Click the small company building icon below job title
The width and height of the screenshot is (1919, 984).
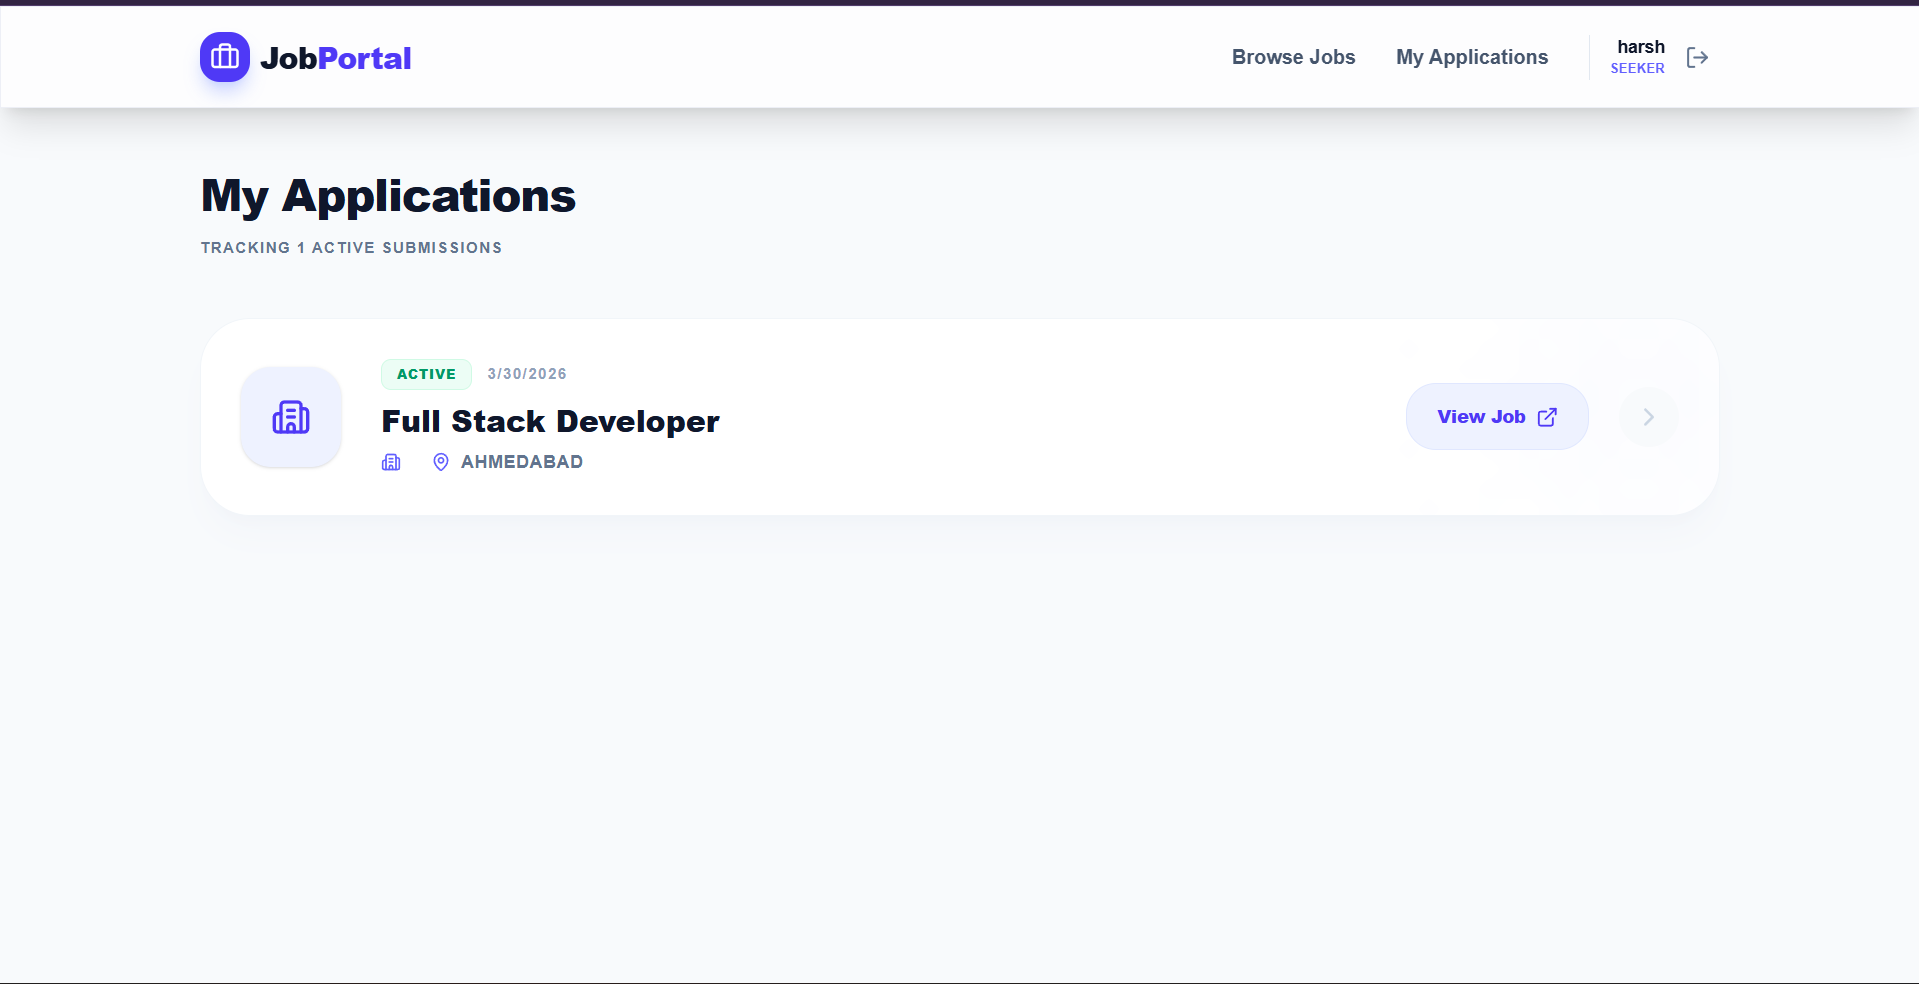coord(390,462)
